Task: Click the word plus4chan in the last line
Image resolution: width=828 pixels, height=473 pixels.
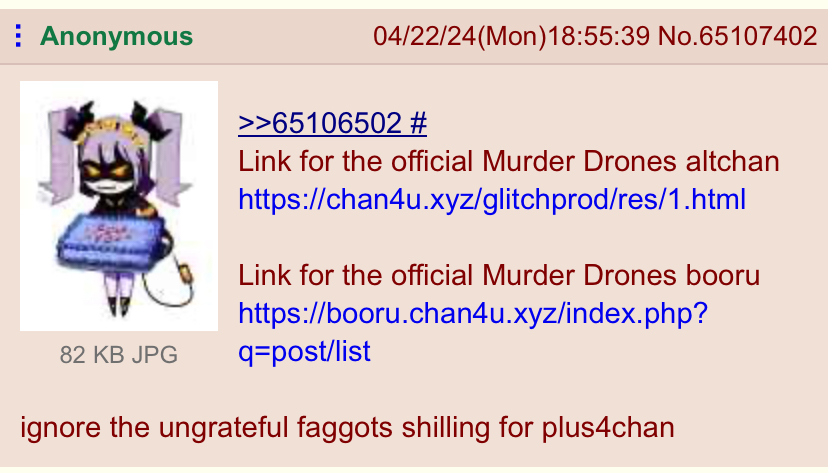Action: tap(608, 428)
